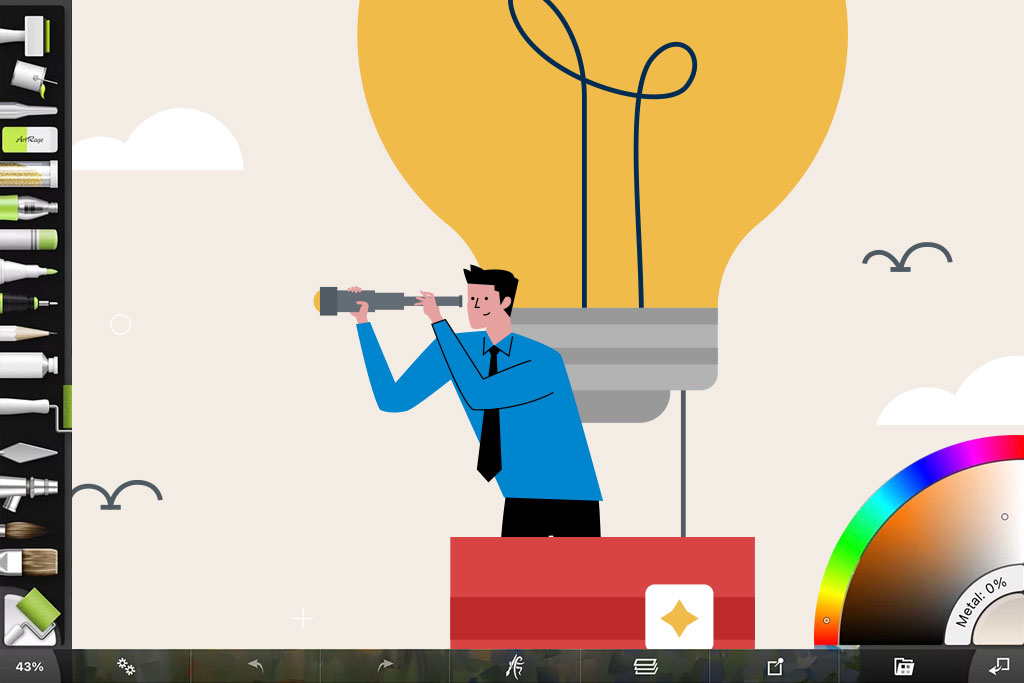Redo the last undone stroke
The image size is (1024, 683).
[385, 666]
